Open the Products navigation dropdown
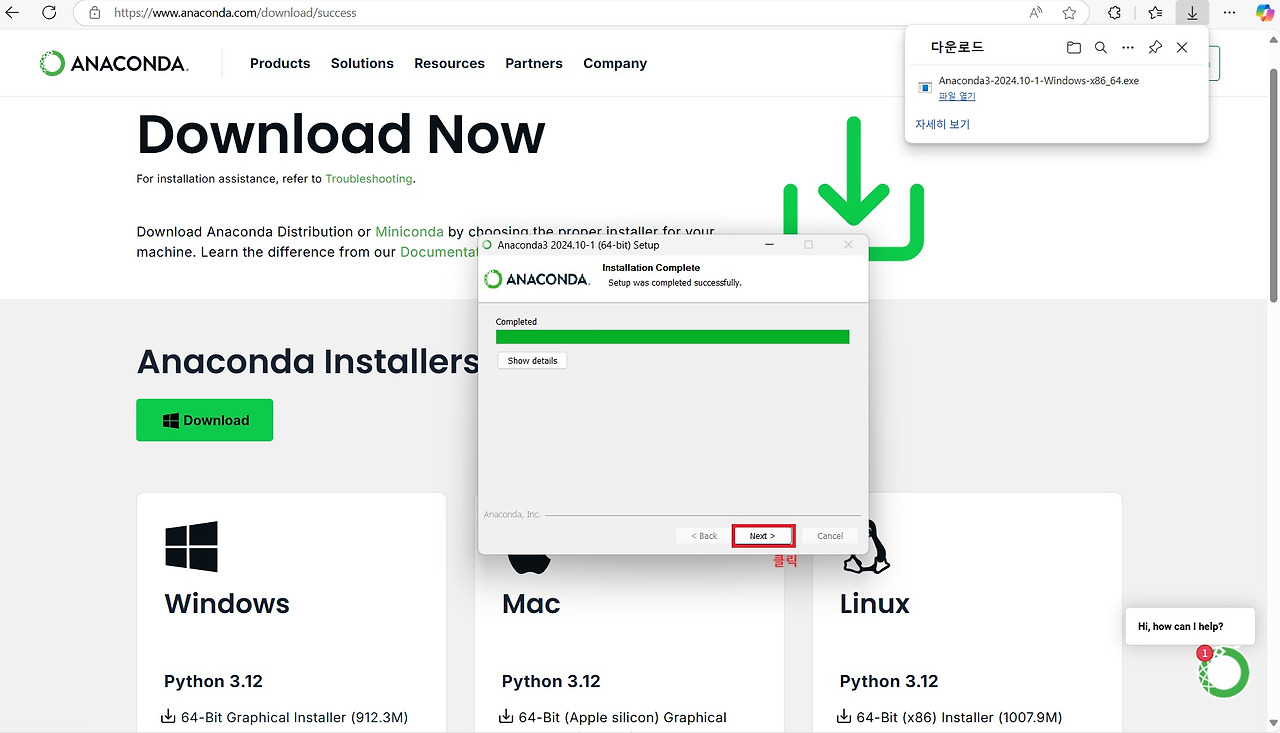Image resolution: width=1280 pixels, height=733 pixels. 280,63
